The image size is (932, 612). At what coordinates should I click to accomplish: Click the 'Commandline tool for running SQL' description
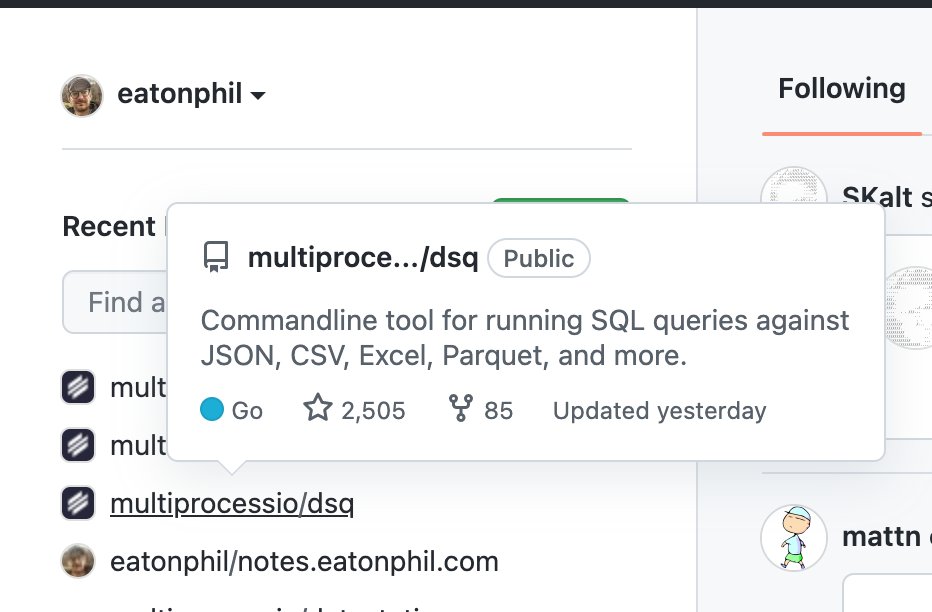(x=525, y=337)
